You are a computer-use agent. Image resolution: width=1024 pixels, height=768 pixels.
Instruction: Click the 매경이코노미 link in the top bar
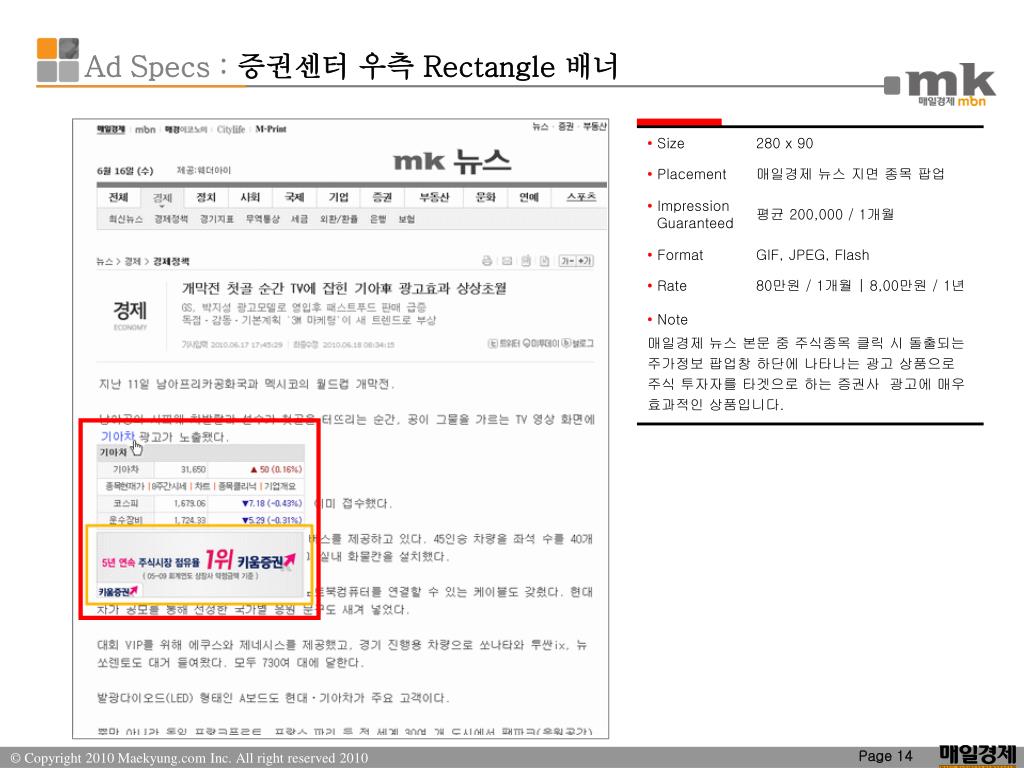(185, 129)
